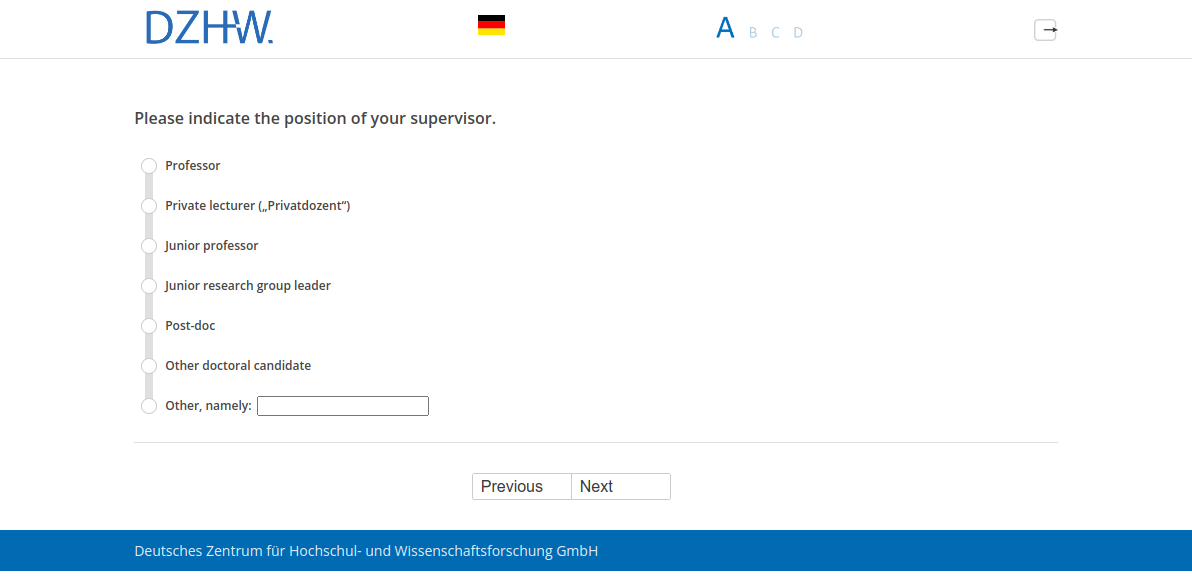Switch language via the German flag

click(491, 25)
